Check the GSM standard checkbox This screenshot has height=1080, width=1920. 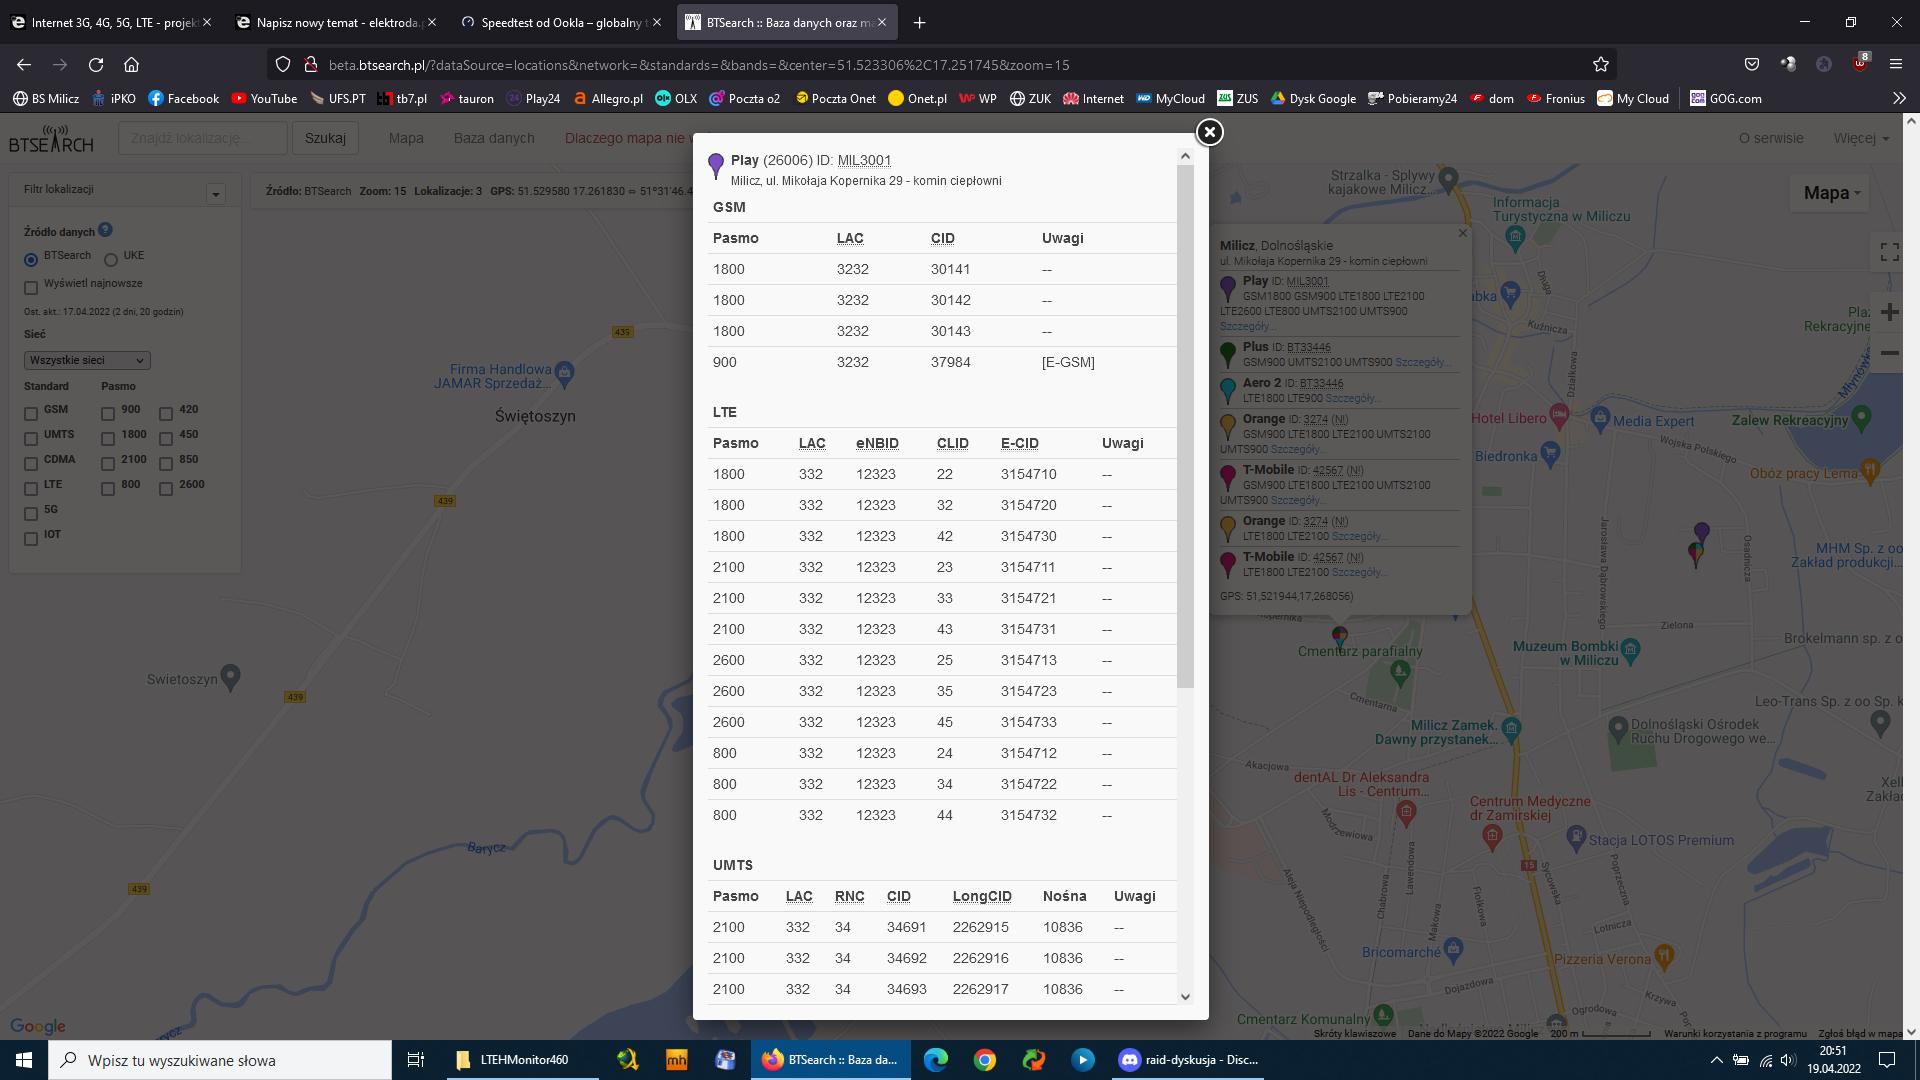point(31,414)
